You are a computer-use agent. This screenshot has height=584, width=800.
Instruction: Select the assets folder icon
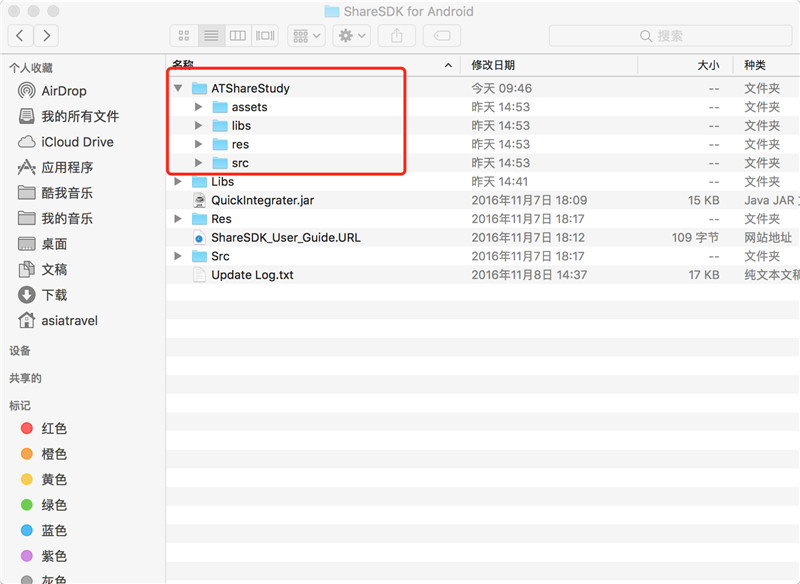coord(219,107)
